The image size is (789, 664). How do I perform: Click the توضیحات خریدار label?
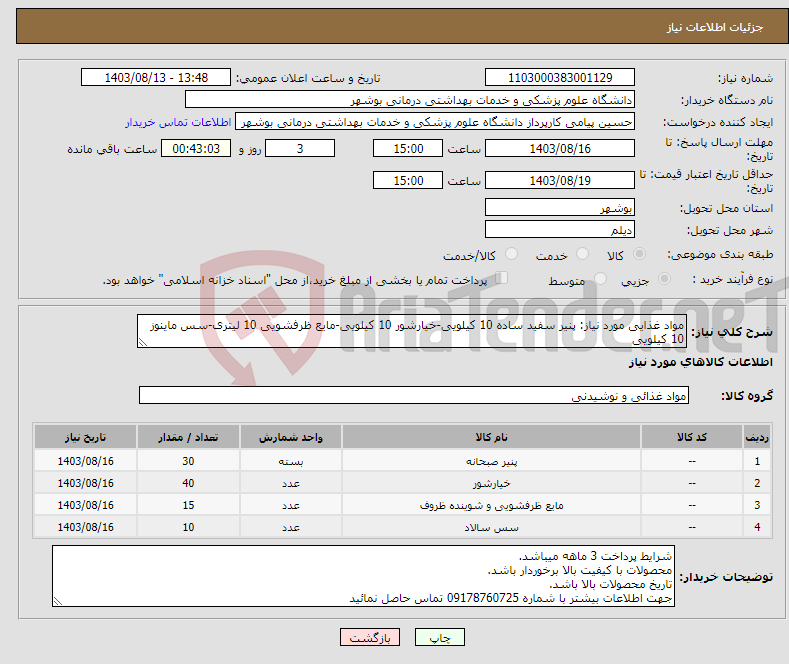(x=726, y=576)
